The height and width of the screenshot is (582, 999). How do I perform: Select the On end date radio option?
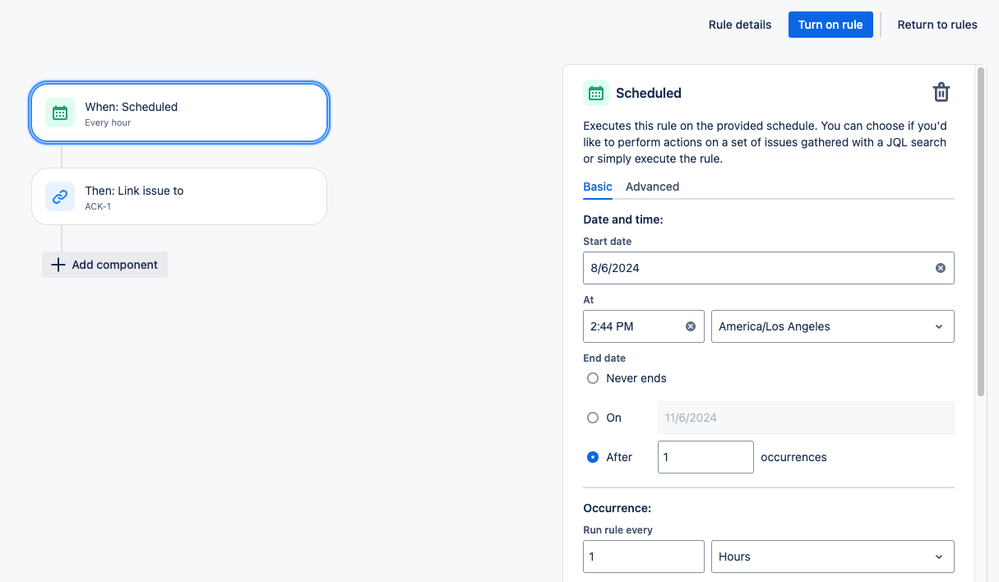pos(593,418)
